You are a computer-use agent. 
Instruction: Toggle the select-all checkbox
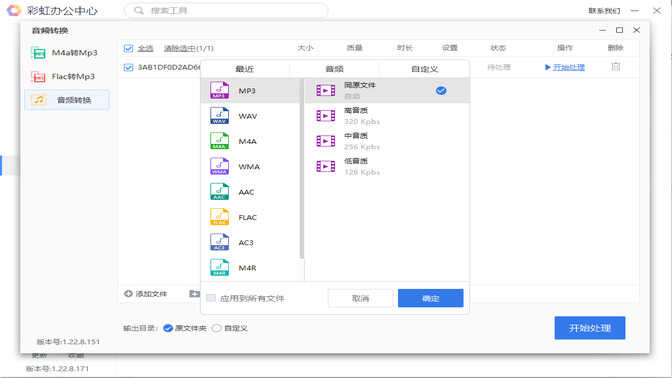(x=128, y=48)
